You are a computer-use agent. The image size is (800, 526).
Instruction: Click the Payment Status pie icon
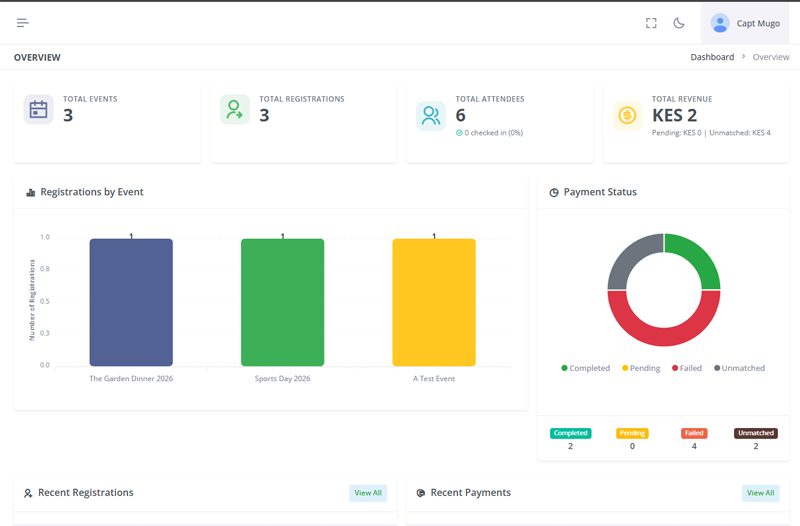[x=554, y=192]
